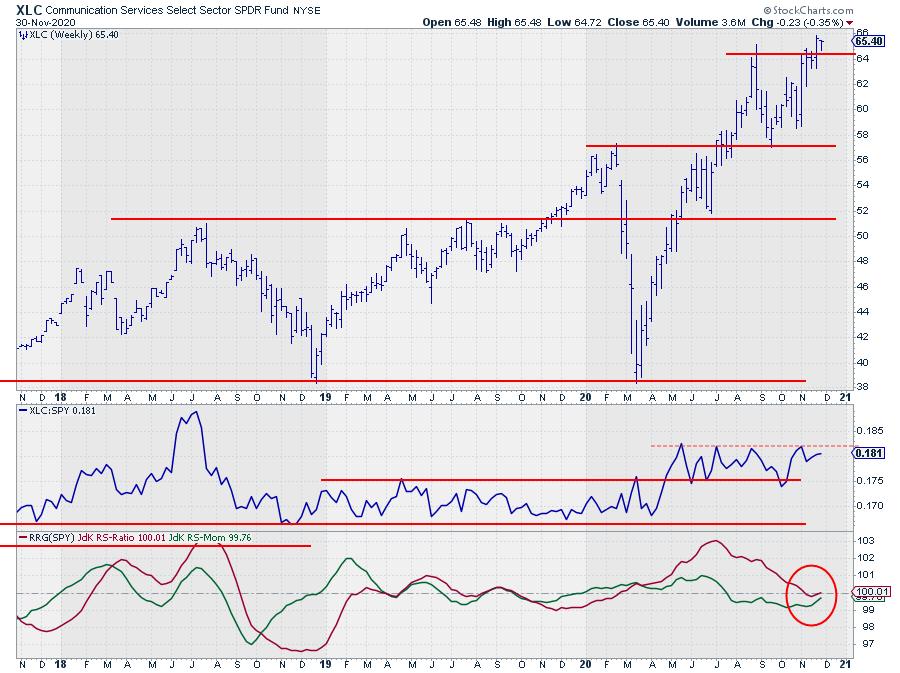
Task: Click the 0.175 label on the ratio axis
Action: click(x=870, y=481)
